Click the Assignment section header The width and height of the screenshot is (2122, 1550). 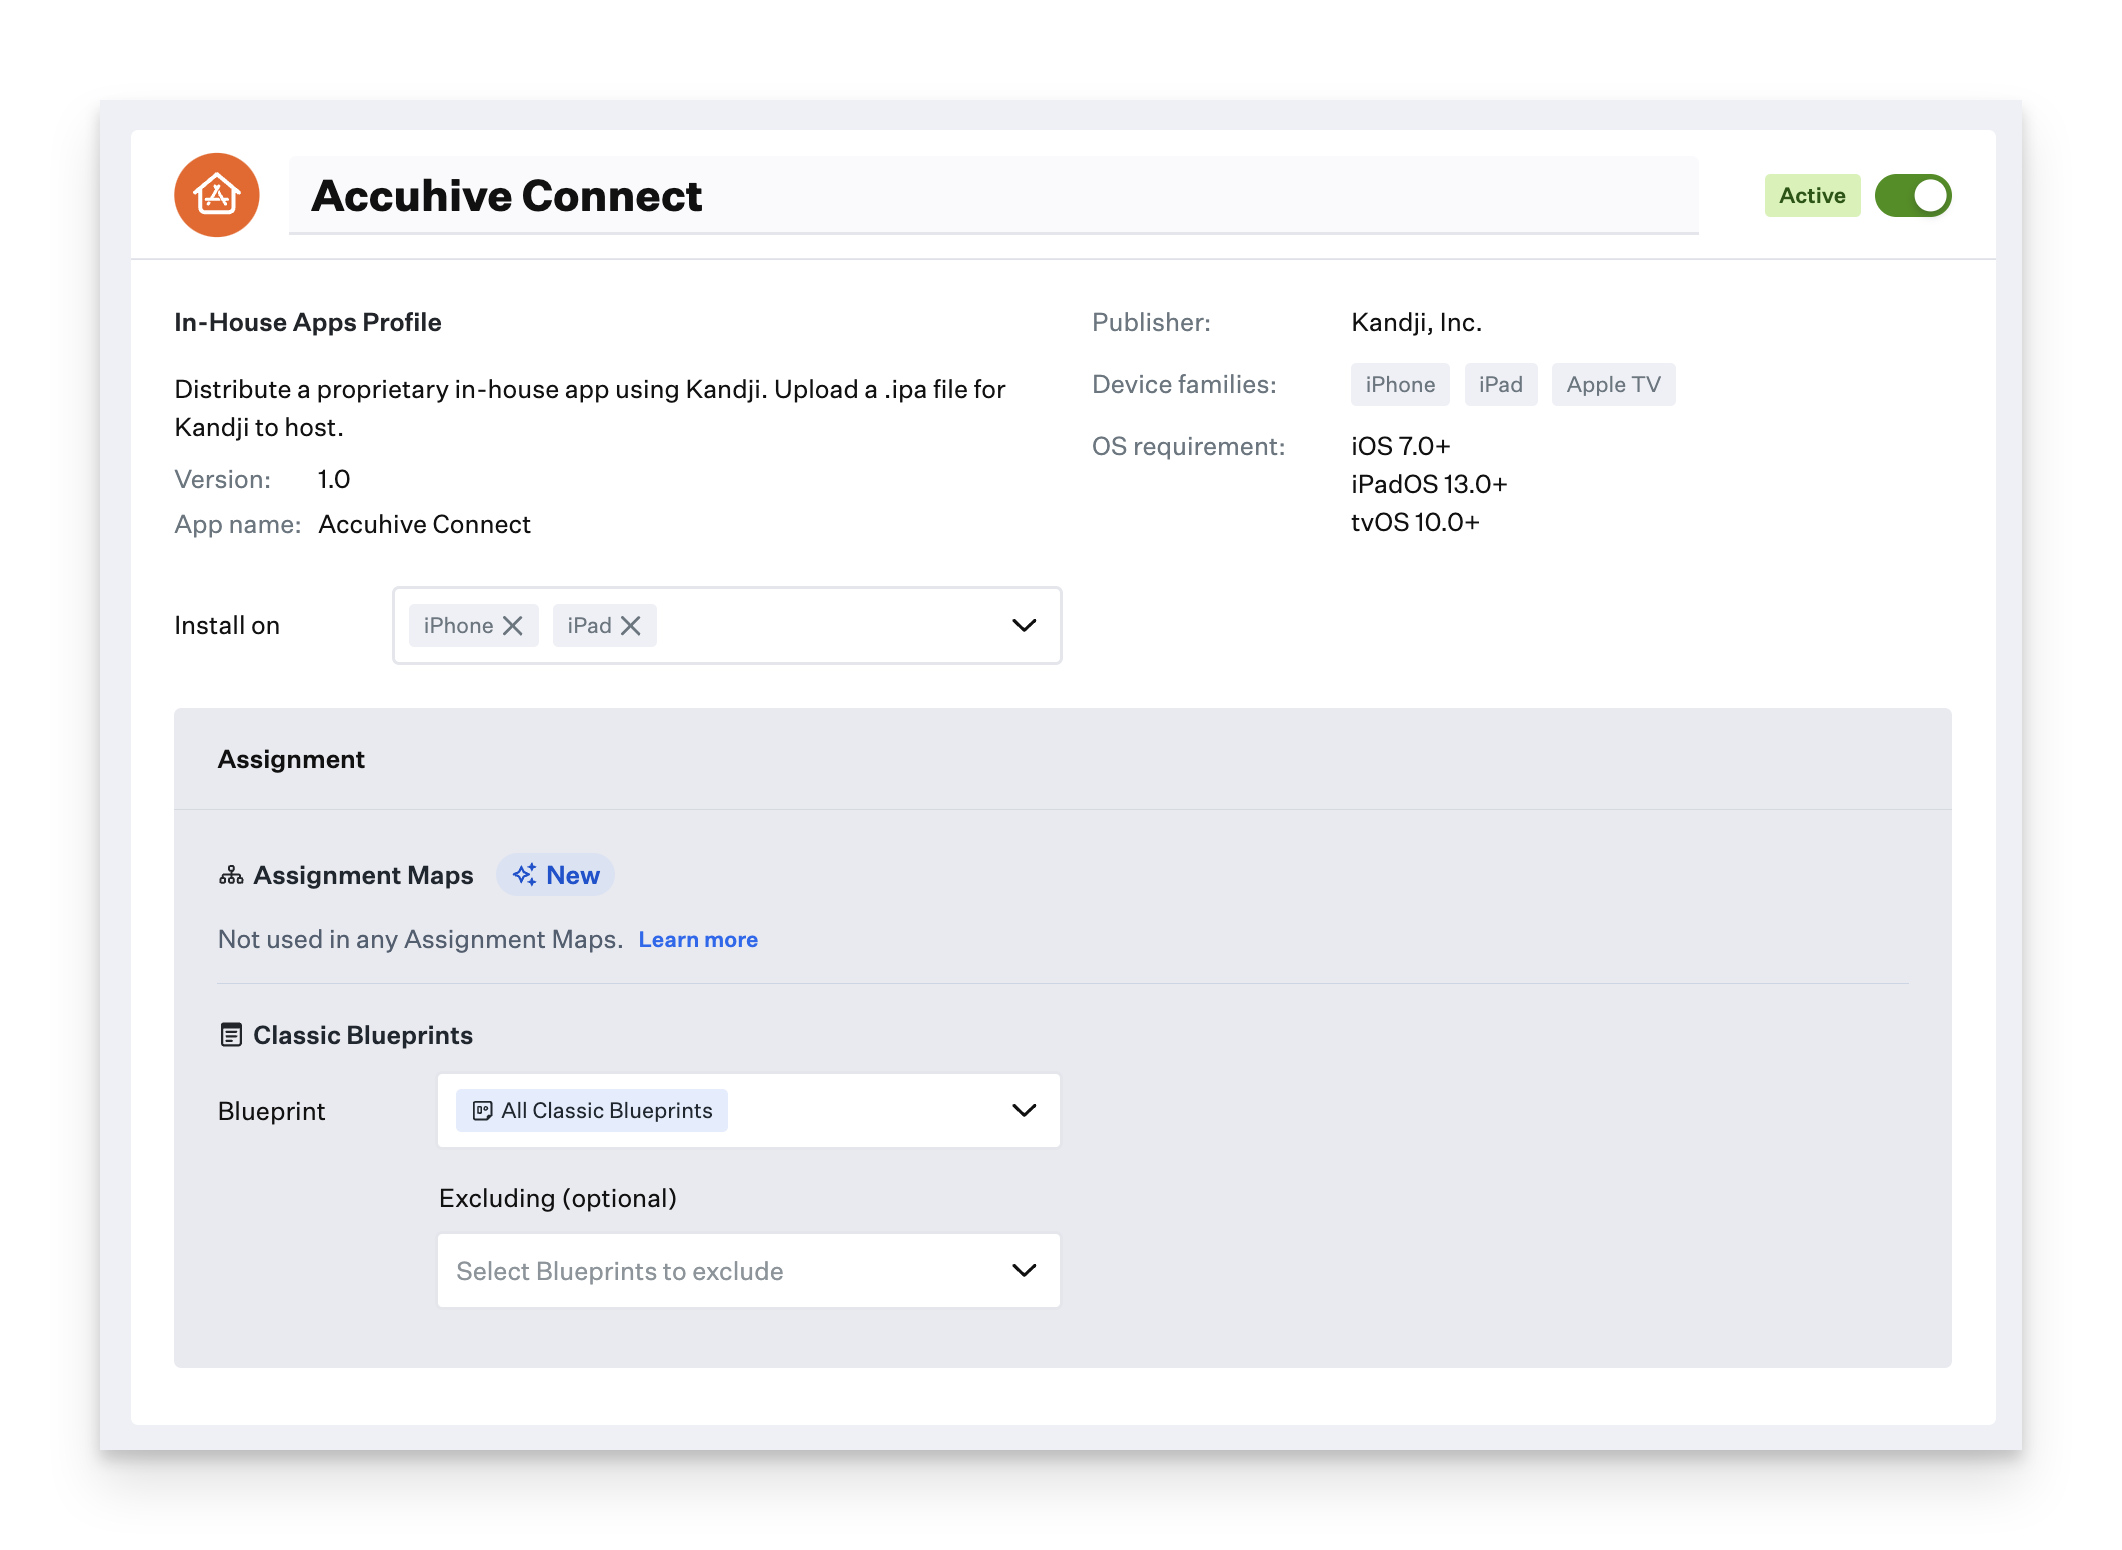tap(291, 760)
